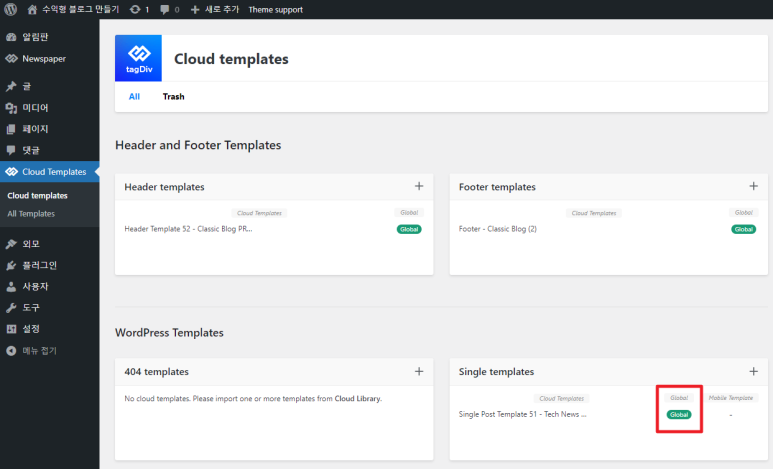Image resolution: width=773 pixels, height=469 pixels.
Task: Click the 댓글 comment icon in sidebar
Action: (x=11, y=150)
